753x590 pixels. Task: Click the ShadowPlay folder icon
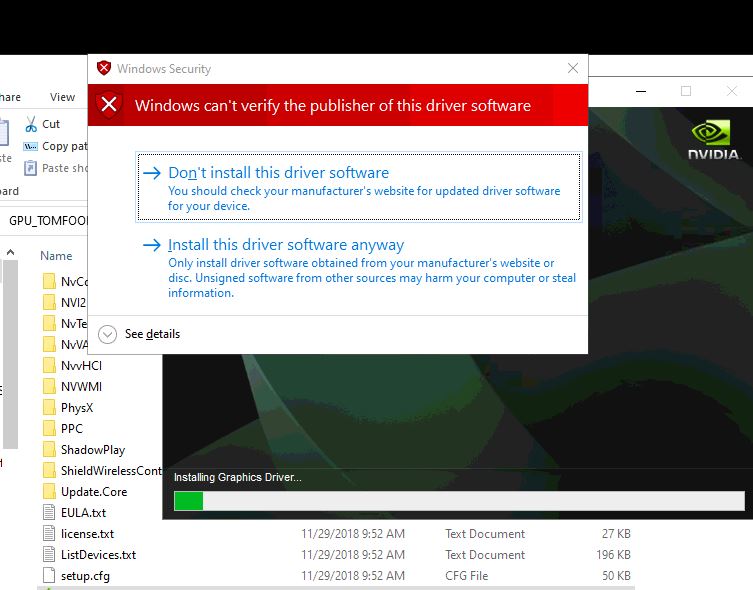[49, 449]
